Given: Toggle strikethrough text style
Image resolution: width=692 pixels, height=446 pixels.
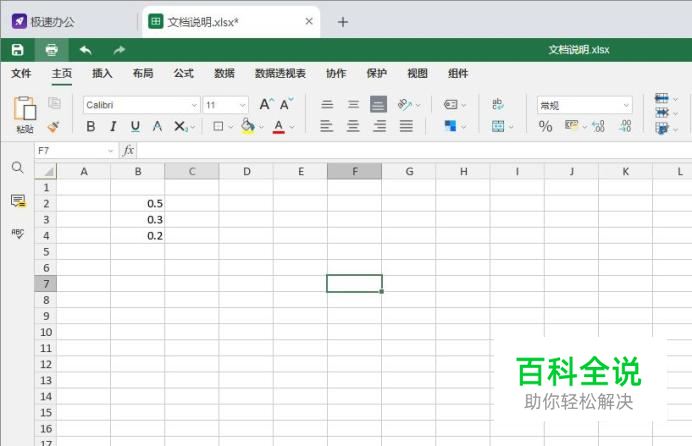Looking at the screenshot, I should 157,127.
